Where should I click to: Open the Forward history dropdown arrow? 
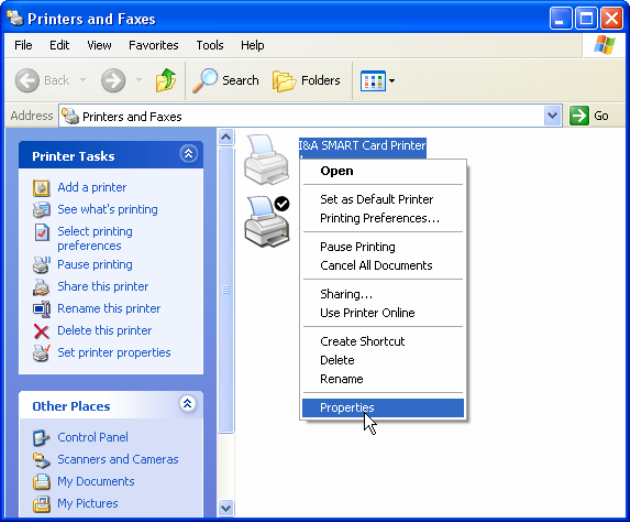[139, 80]
